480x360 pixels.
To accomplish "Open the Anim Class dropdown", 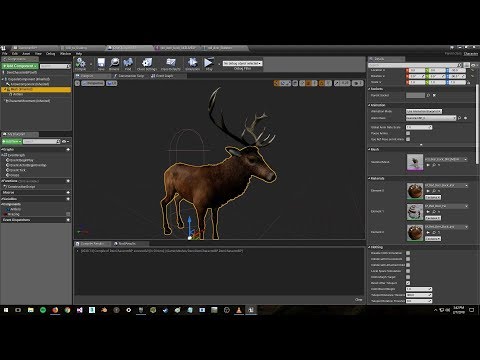I will pos(431,118).
